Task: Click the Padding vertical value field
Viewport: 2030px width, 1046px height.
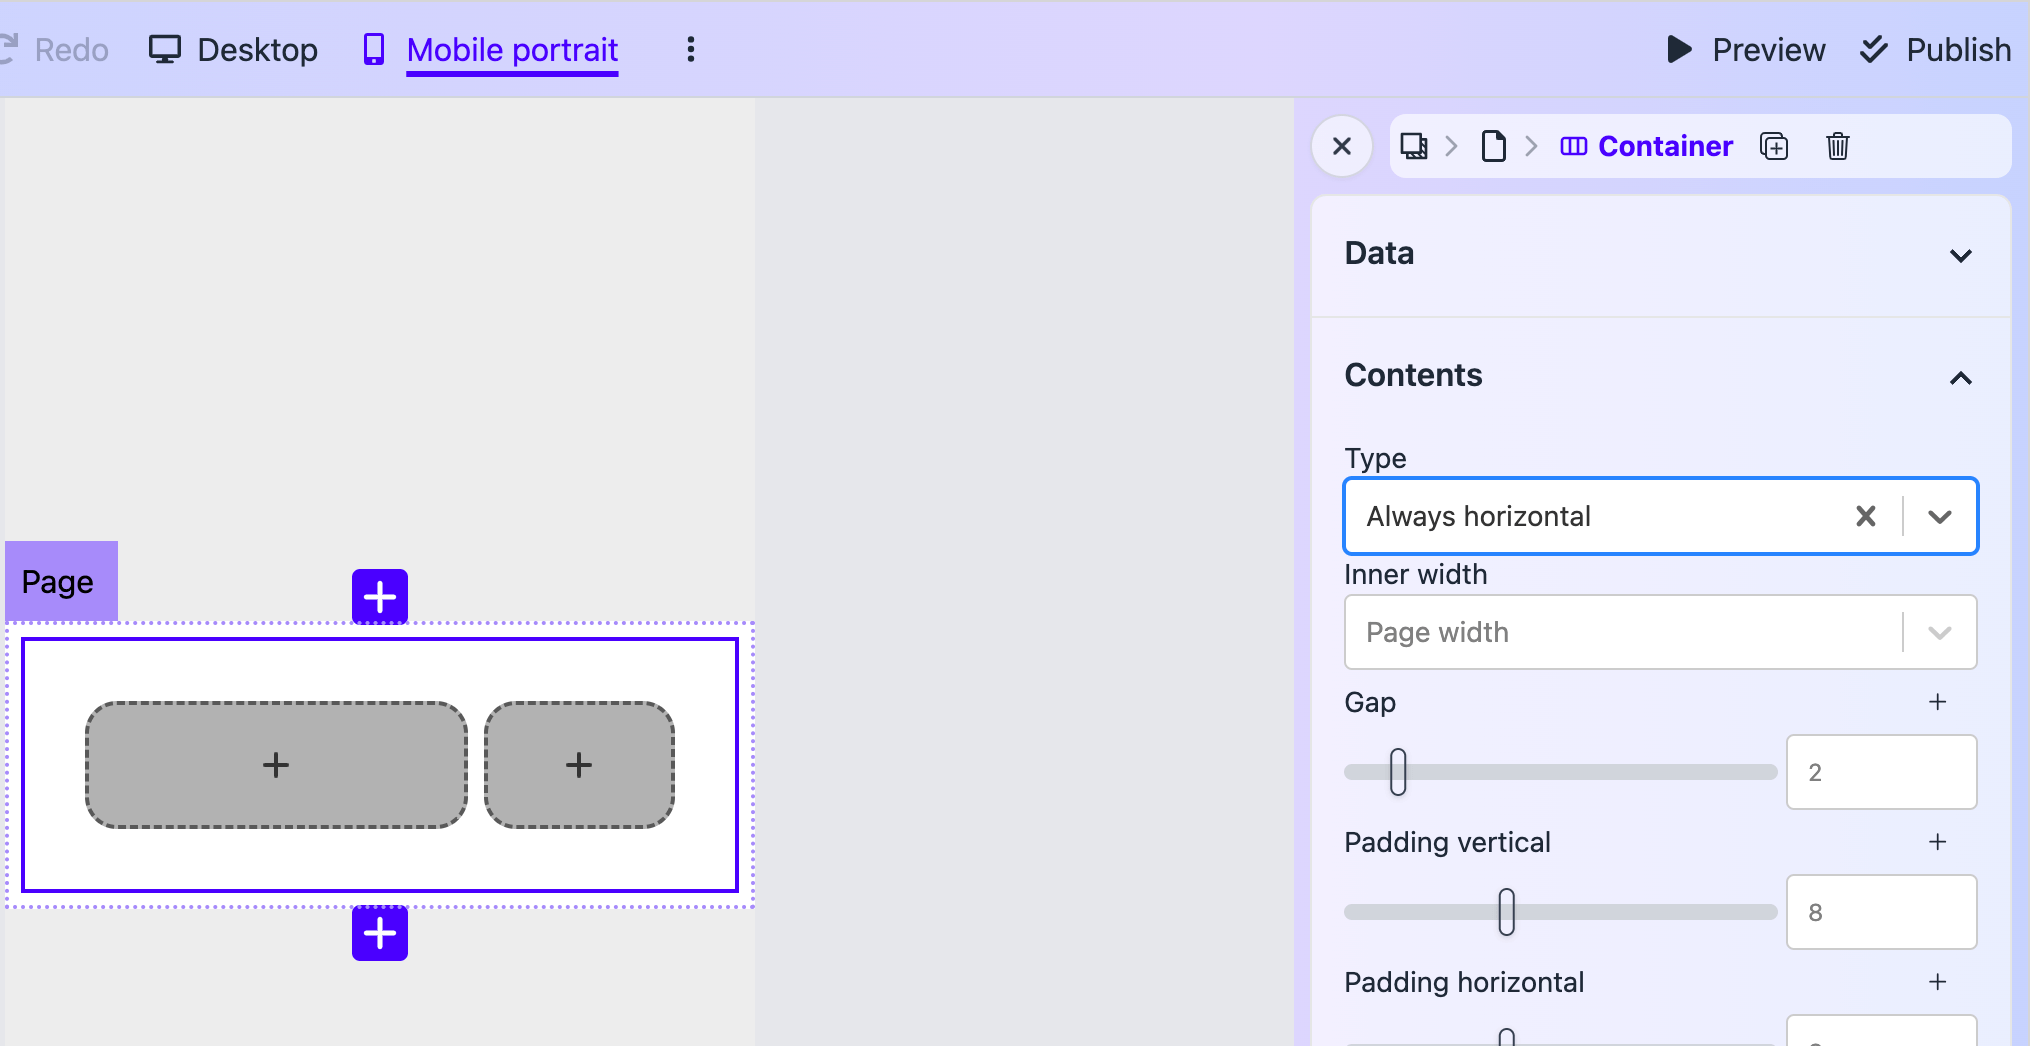Action: click(x=1880, y=912)
